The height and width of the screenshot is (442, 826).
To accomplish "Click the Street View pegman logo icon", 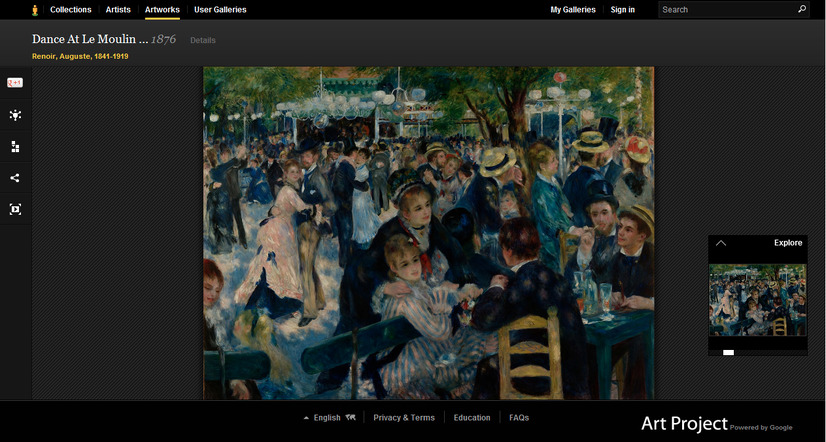I will [35, 10].
